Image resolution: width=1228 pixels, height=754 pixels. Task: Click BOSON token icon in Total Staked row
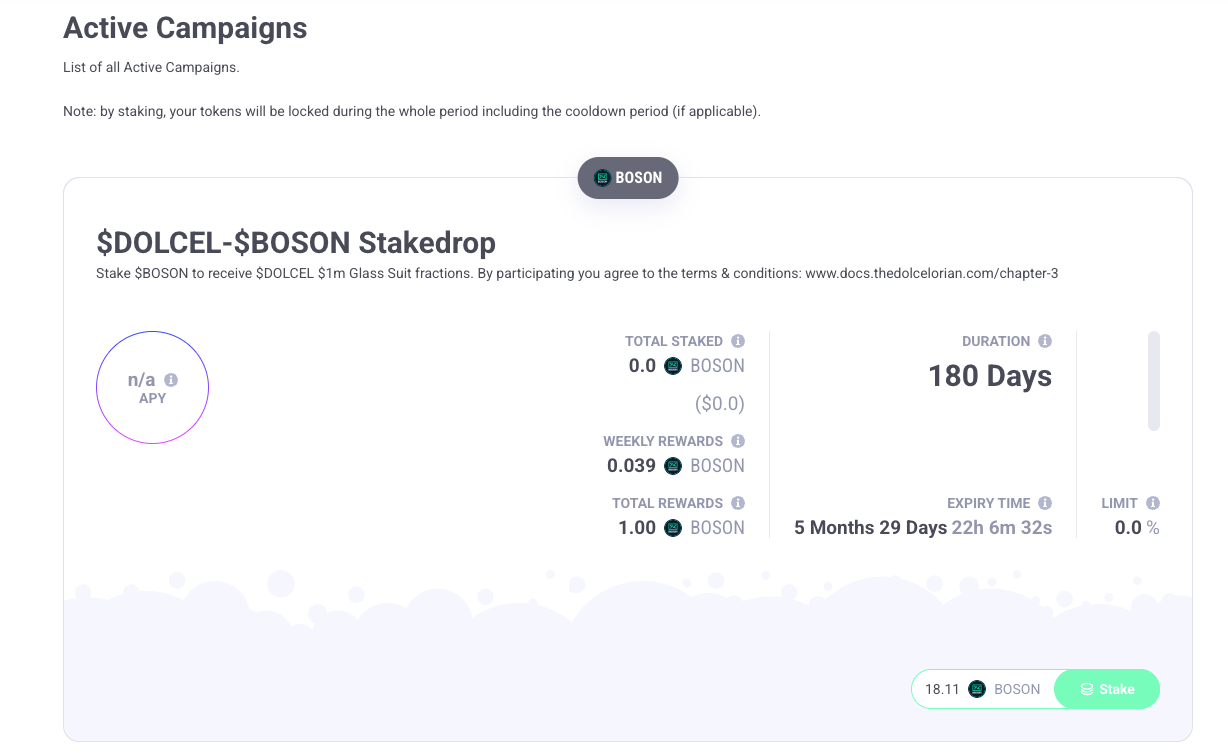(673, 366)
